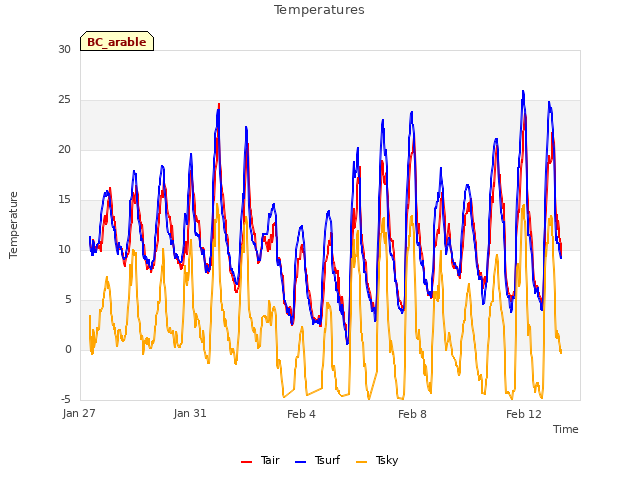Click the orange Tsky legend swatch
Image resolution: width=640 pixels, height=480 pixels.
362,462
